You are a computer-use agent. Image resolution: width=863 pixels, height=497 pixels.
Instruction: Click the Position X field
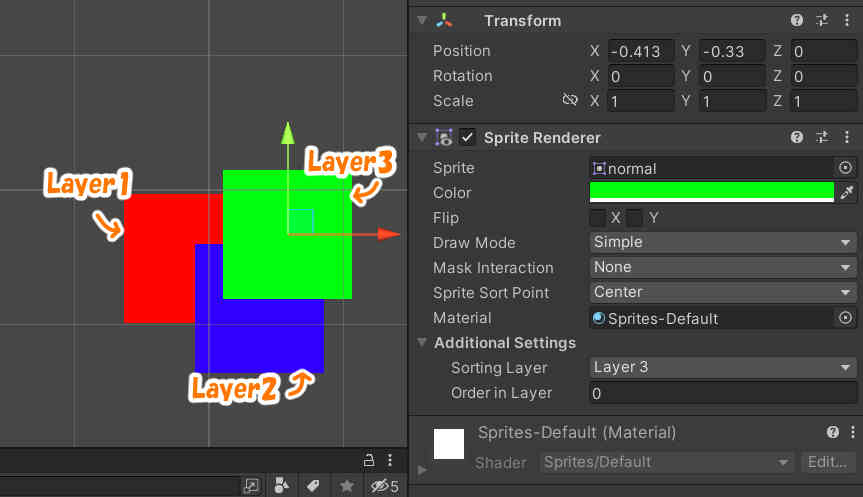[x=641, y=51]
